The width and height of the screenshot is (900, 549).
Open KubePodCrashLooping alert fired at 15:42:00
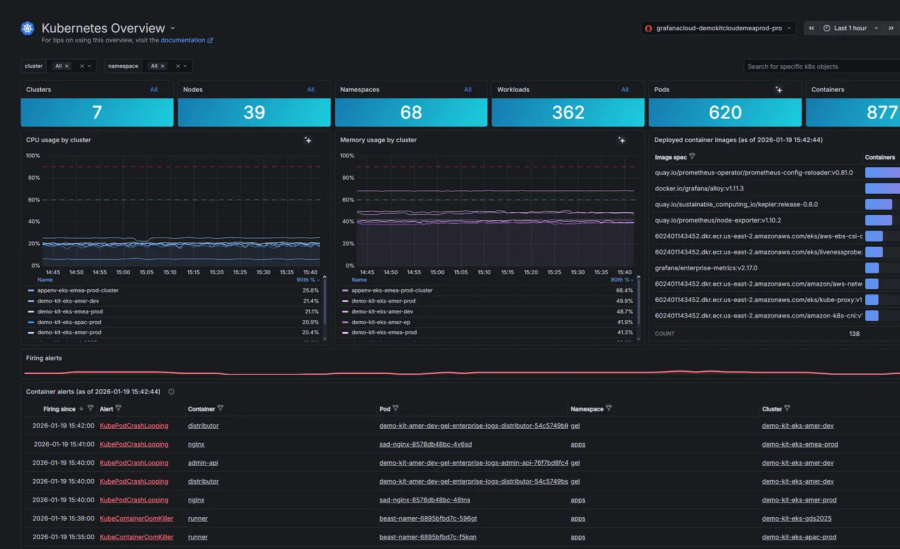click(x=134, y=426)
